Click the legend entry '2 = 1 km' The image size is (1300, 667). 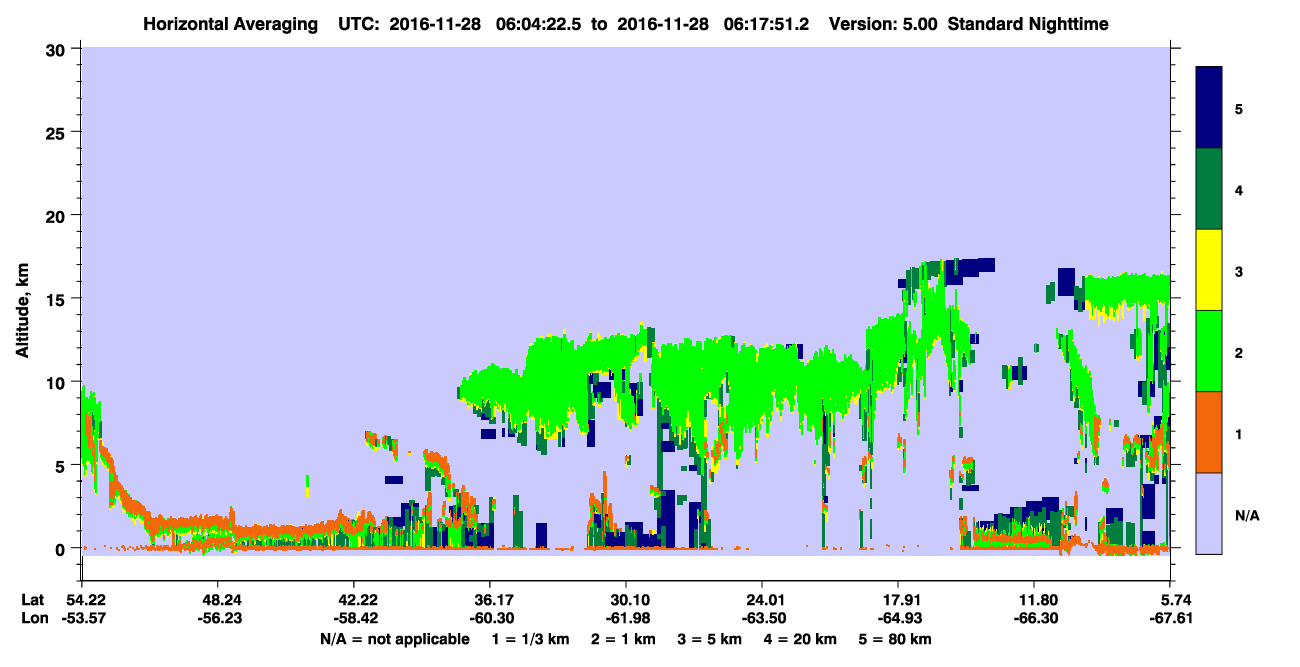pyautogui.click(x=624, y=639)
